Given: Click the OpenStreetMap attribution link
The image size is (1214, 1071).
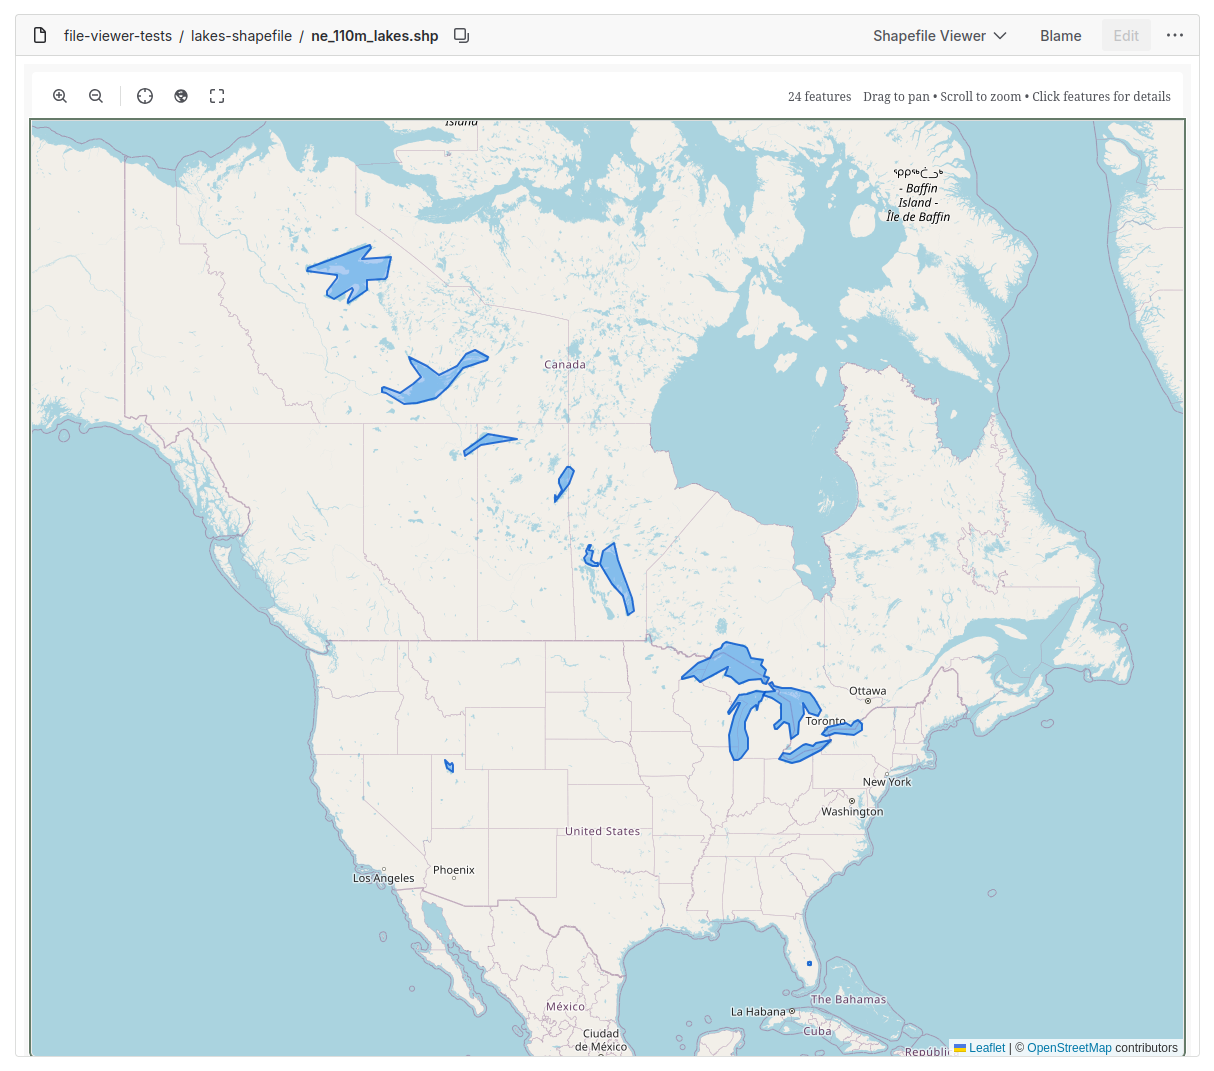Looking at the screenshot, I should coord(1070,1047).
